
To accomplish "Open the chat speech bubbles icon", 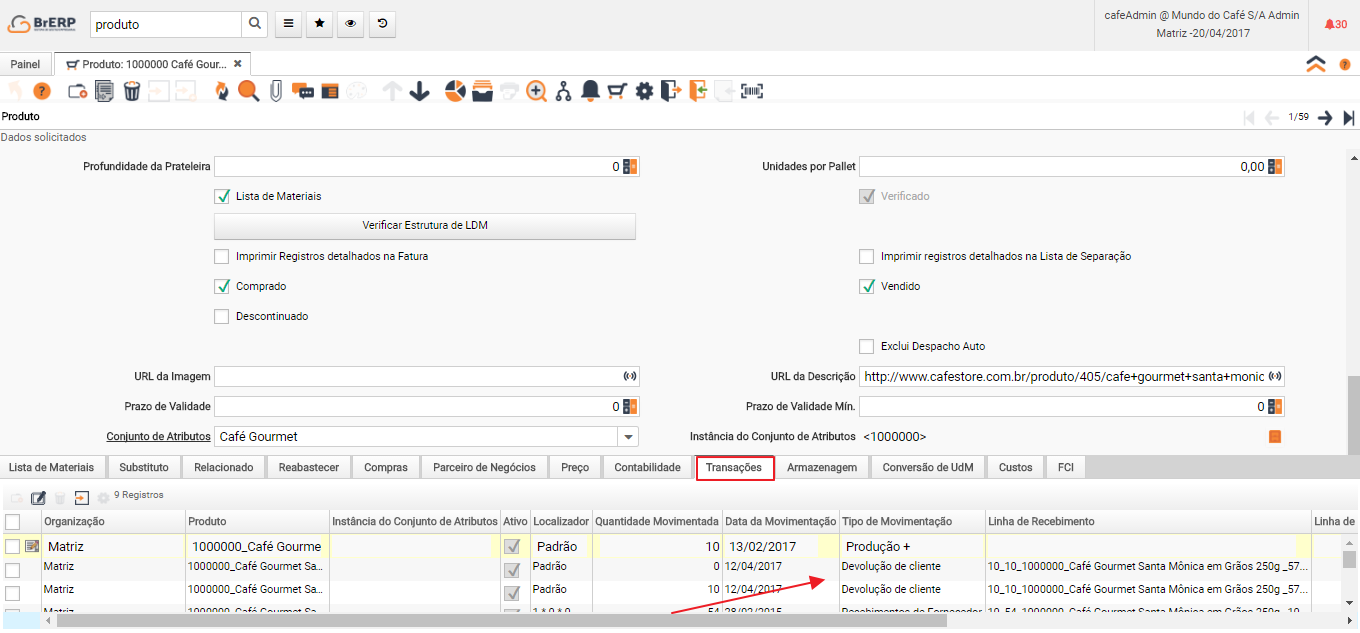I will [x=302, y=91].
